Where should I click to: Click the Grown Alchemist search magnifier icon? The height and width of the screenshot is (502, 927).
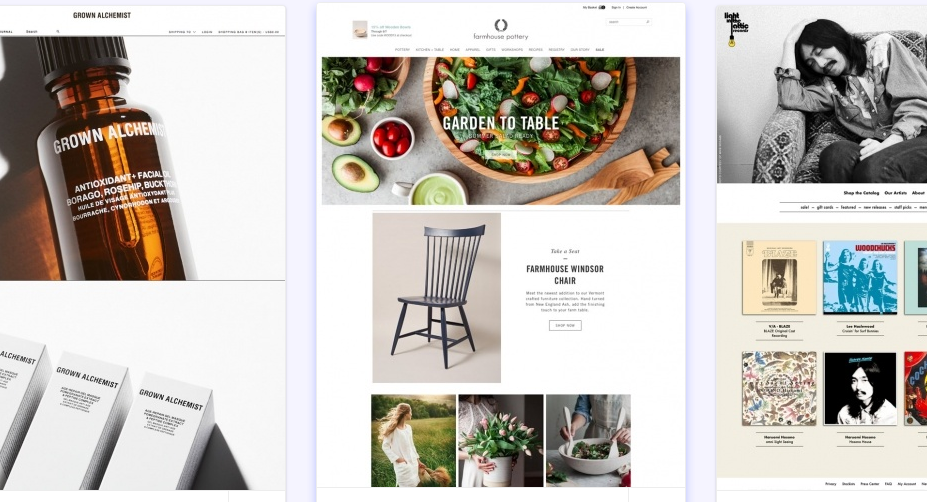58,31
